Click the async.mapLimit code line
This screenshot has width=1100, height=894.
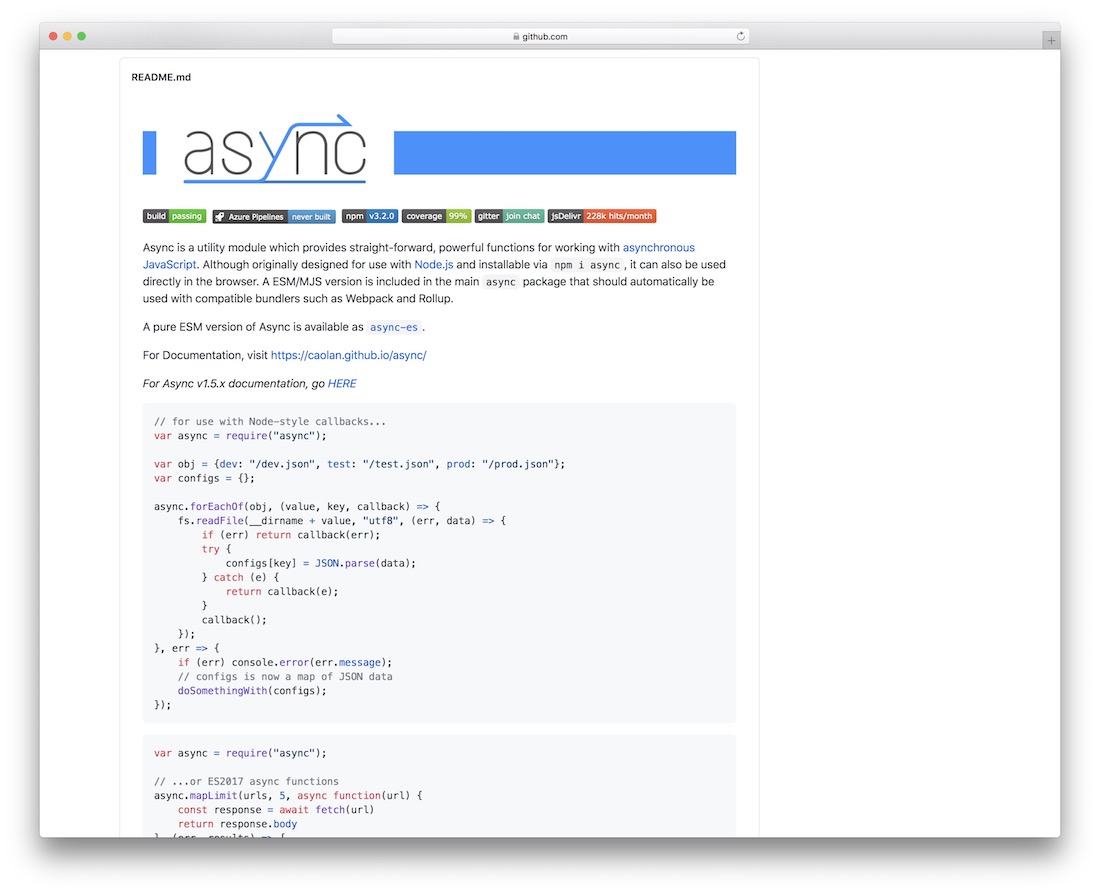(x=288, y=796)
